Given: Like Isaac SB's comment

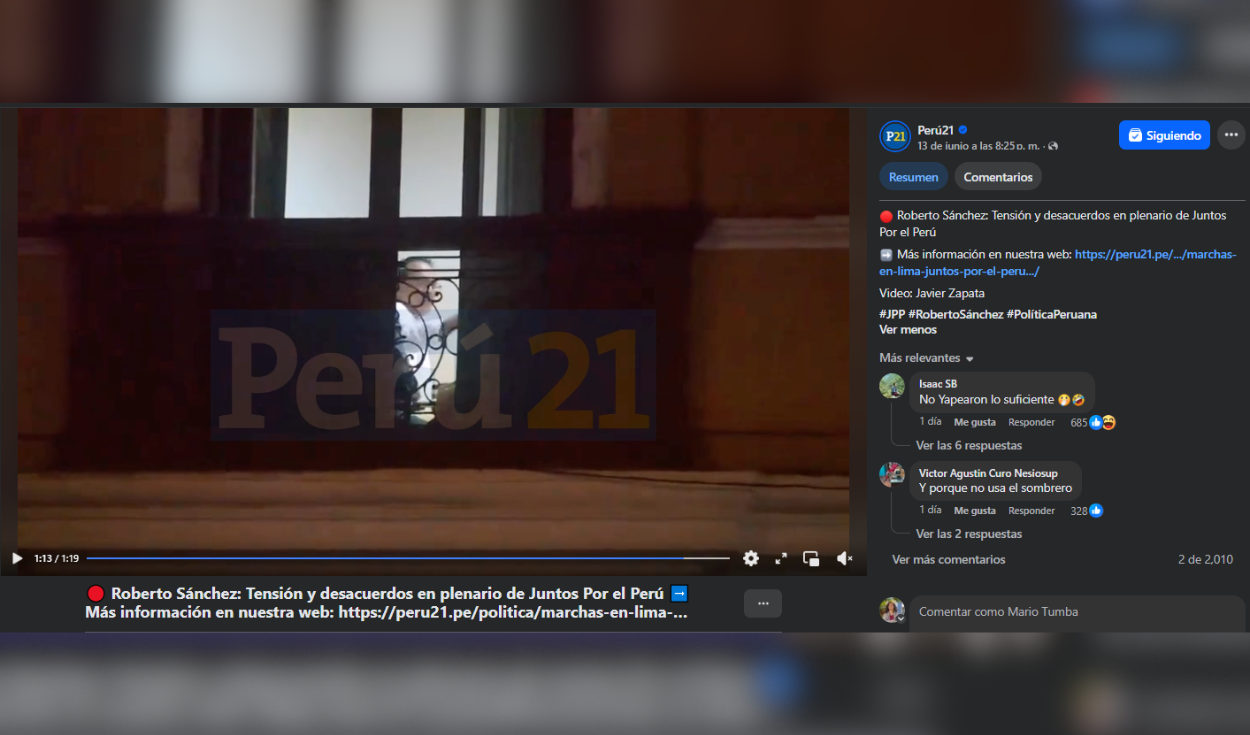Looking at the screenshot, I should [x=975, y=422].
